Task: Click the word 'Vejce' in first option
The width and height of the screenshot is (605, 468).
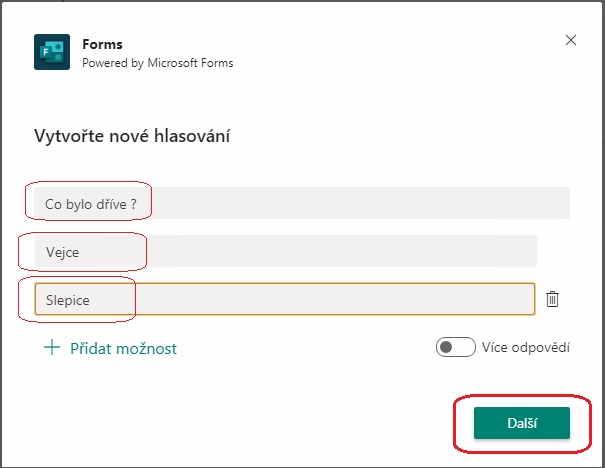Action: 63,252
